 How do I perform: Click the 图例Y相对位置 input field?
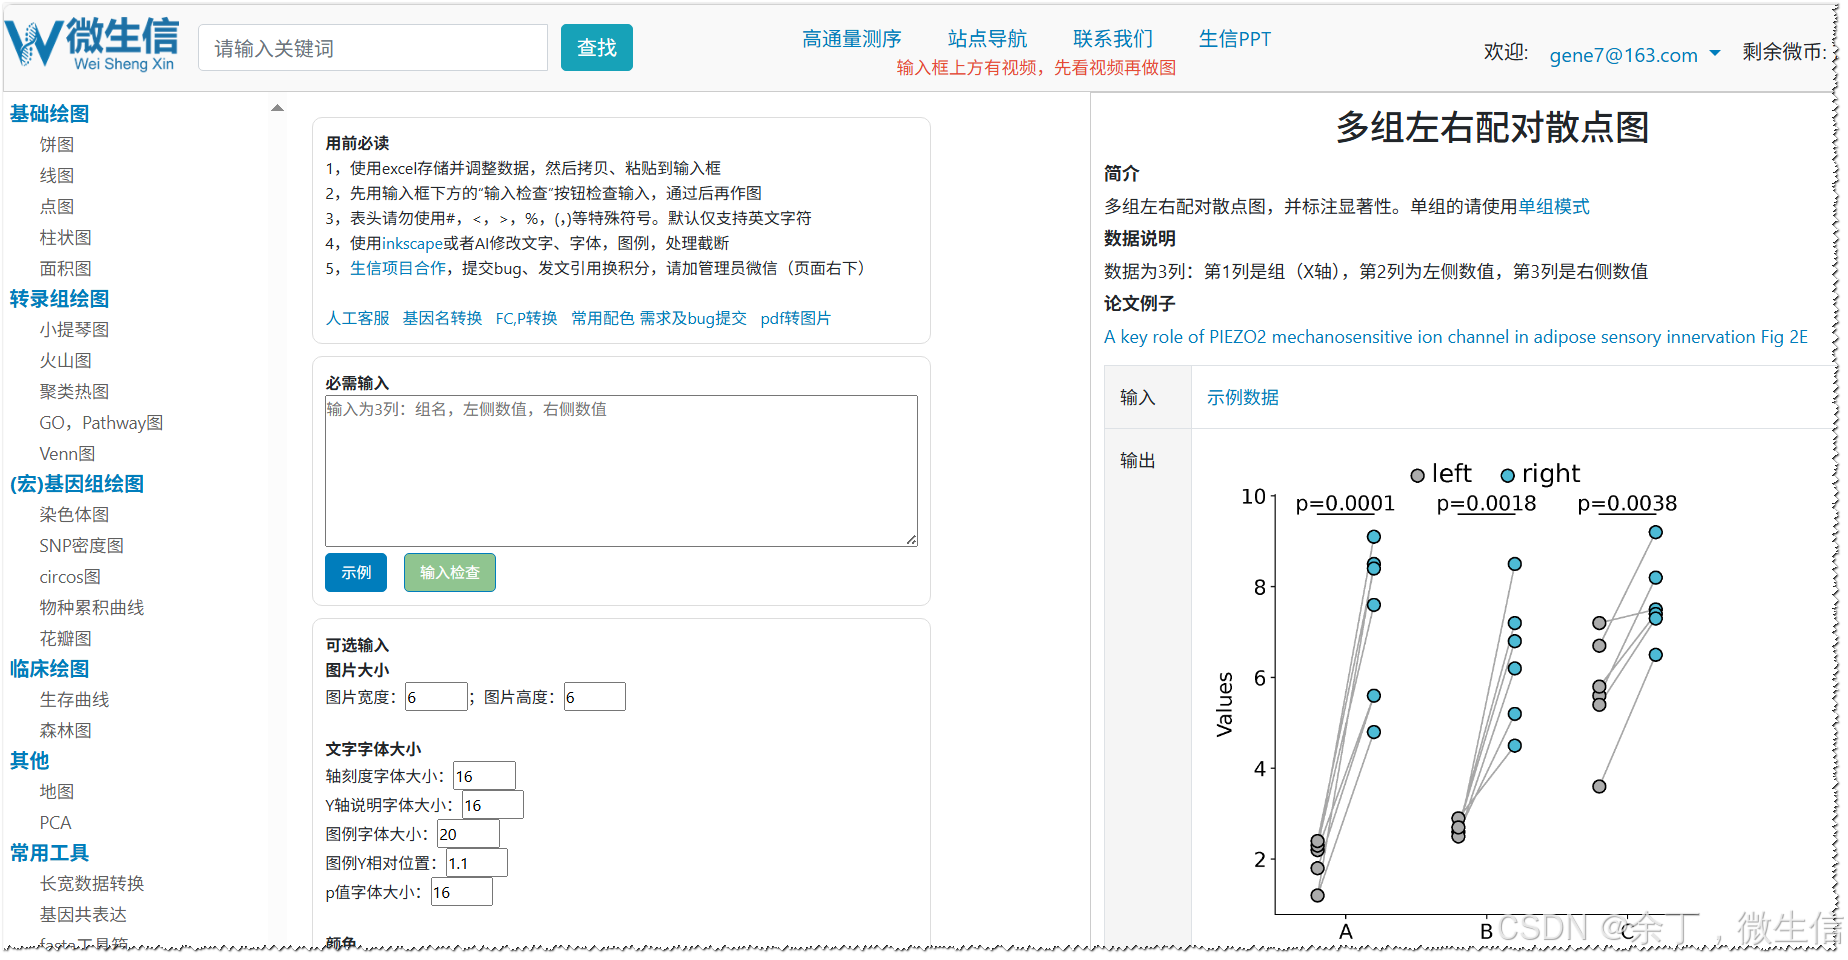tap(477, 863)
